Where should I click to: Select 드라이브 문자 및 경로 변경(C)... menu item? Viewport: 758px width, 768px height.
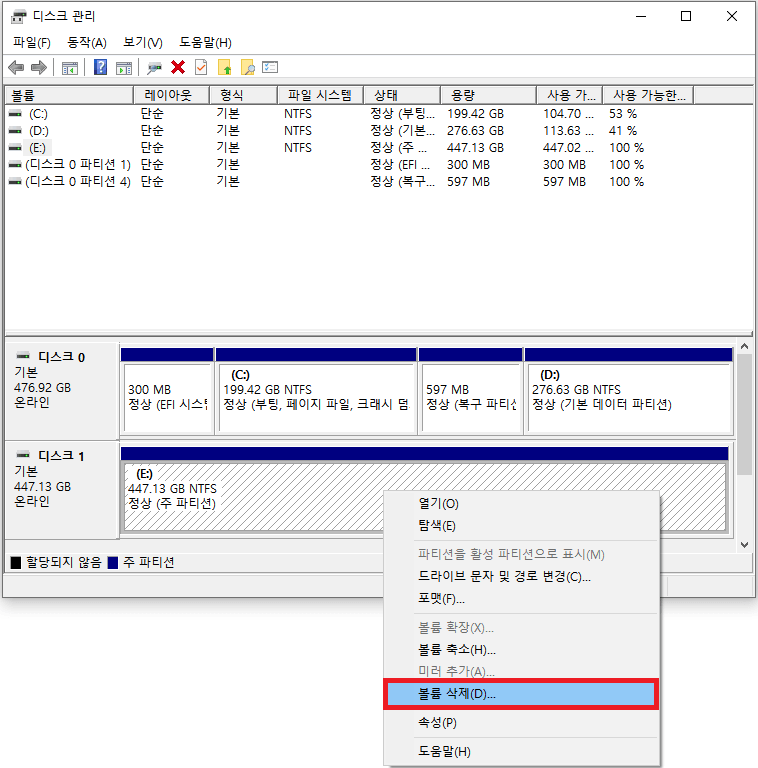tap(521, 576)
